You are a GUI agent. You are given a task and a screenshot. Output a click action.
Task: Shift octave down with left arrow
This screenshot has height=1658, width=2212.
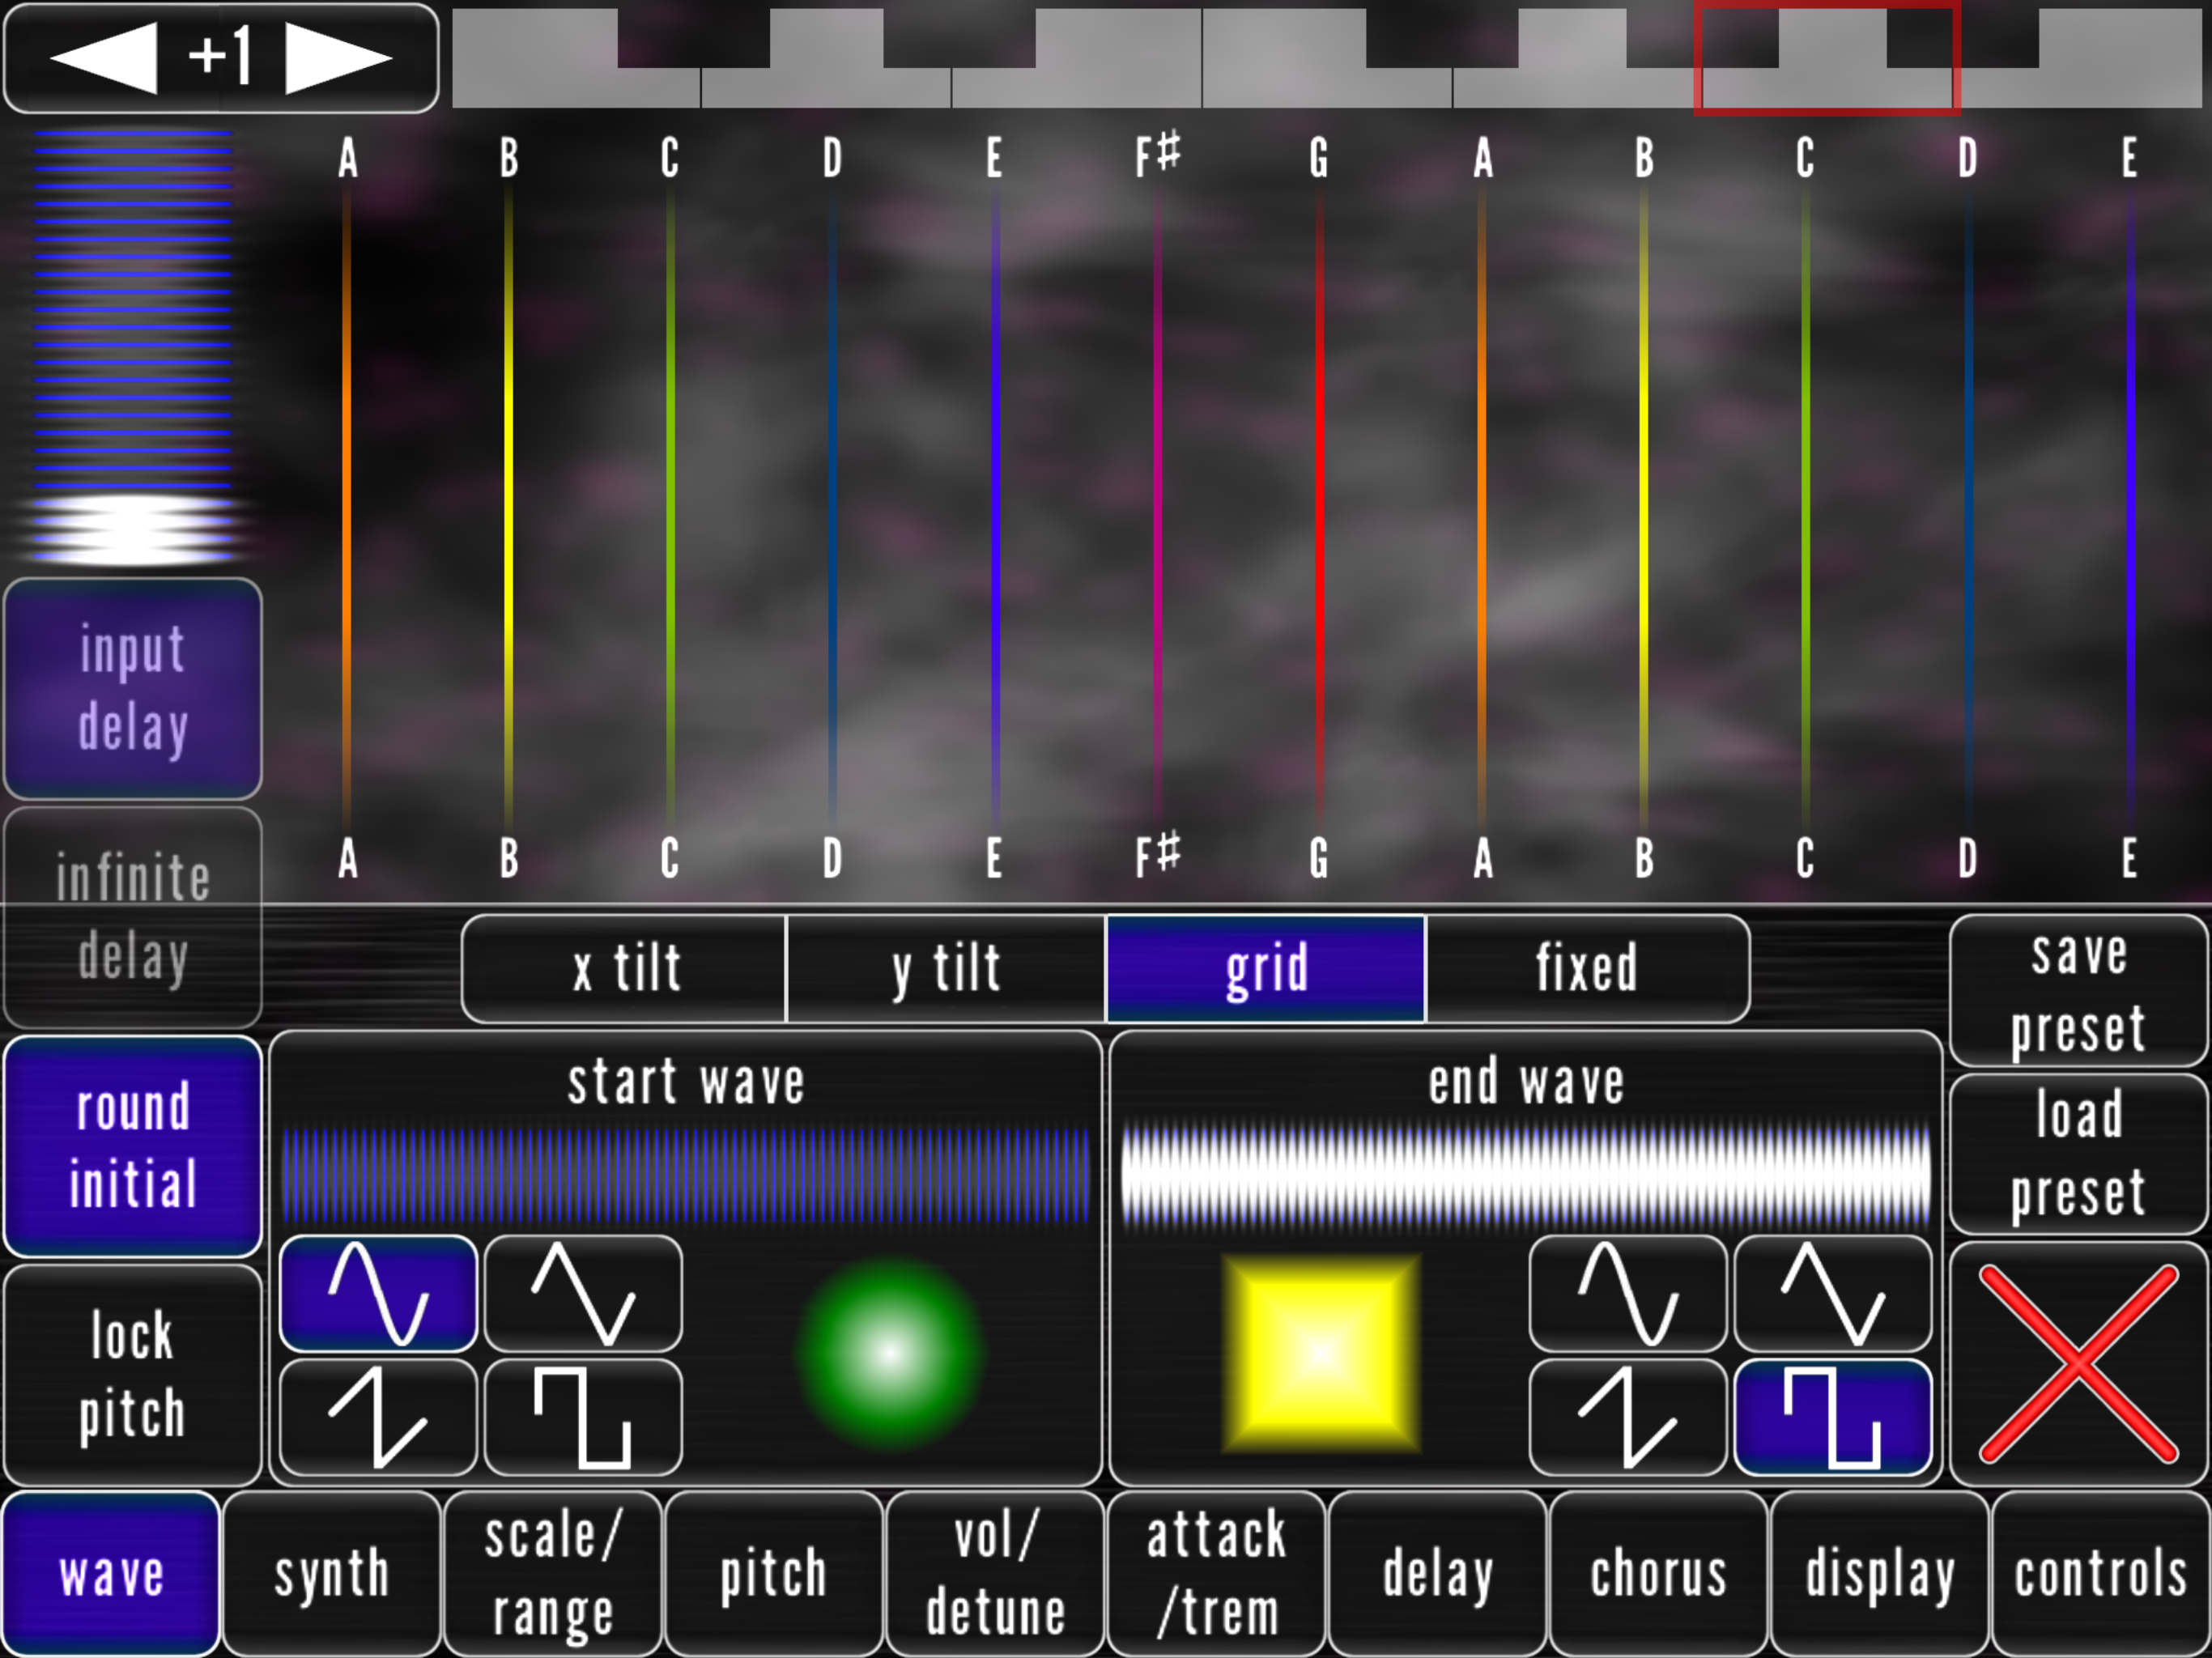(x=104, y=58)
